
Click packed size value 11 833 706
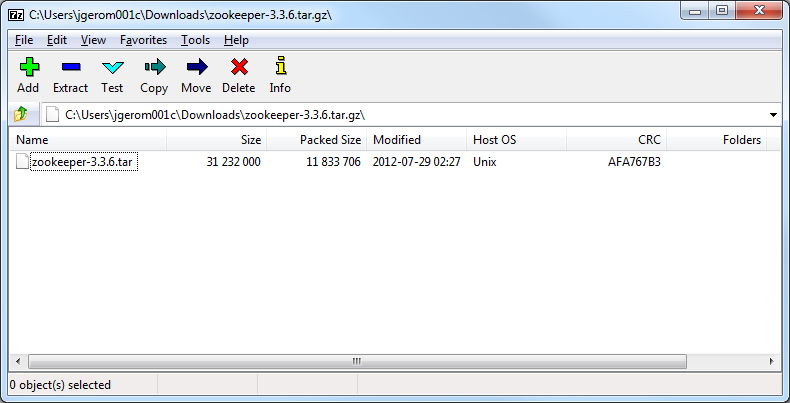(x=334, y=162)
